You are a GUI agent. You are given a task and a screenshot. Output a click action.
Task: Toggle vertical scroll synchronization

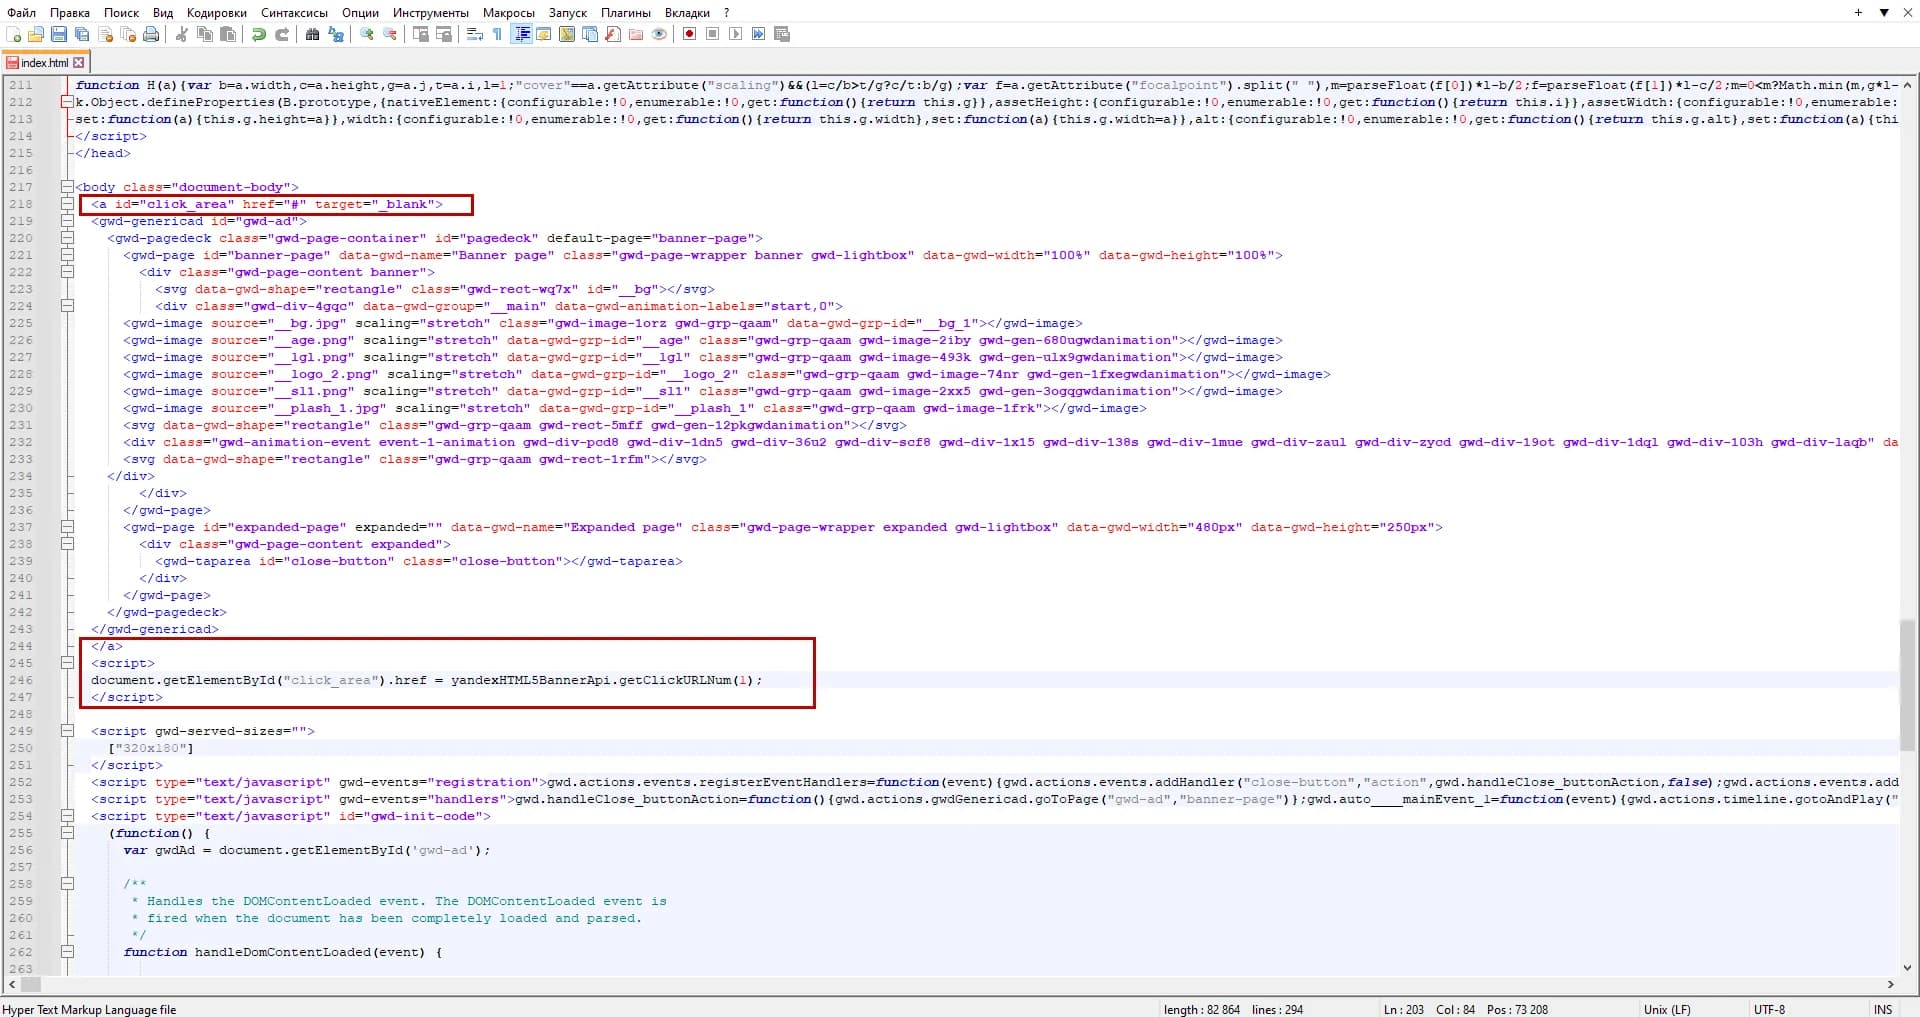click(x=421, y=35)
